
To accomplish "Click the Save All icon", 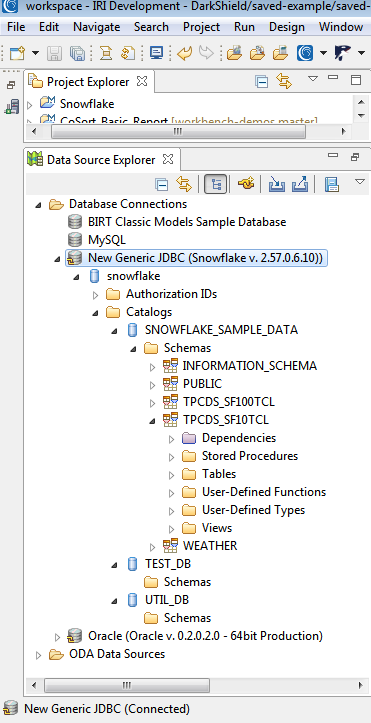I will point(77,53).
